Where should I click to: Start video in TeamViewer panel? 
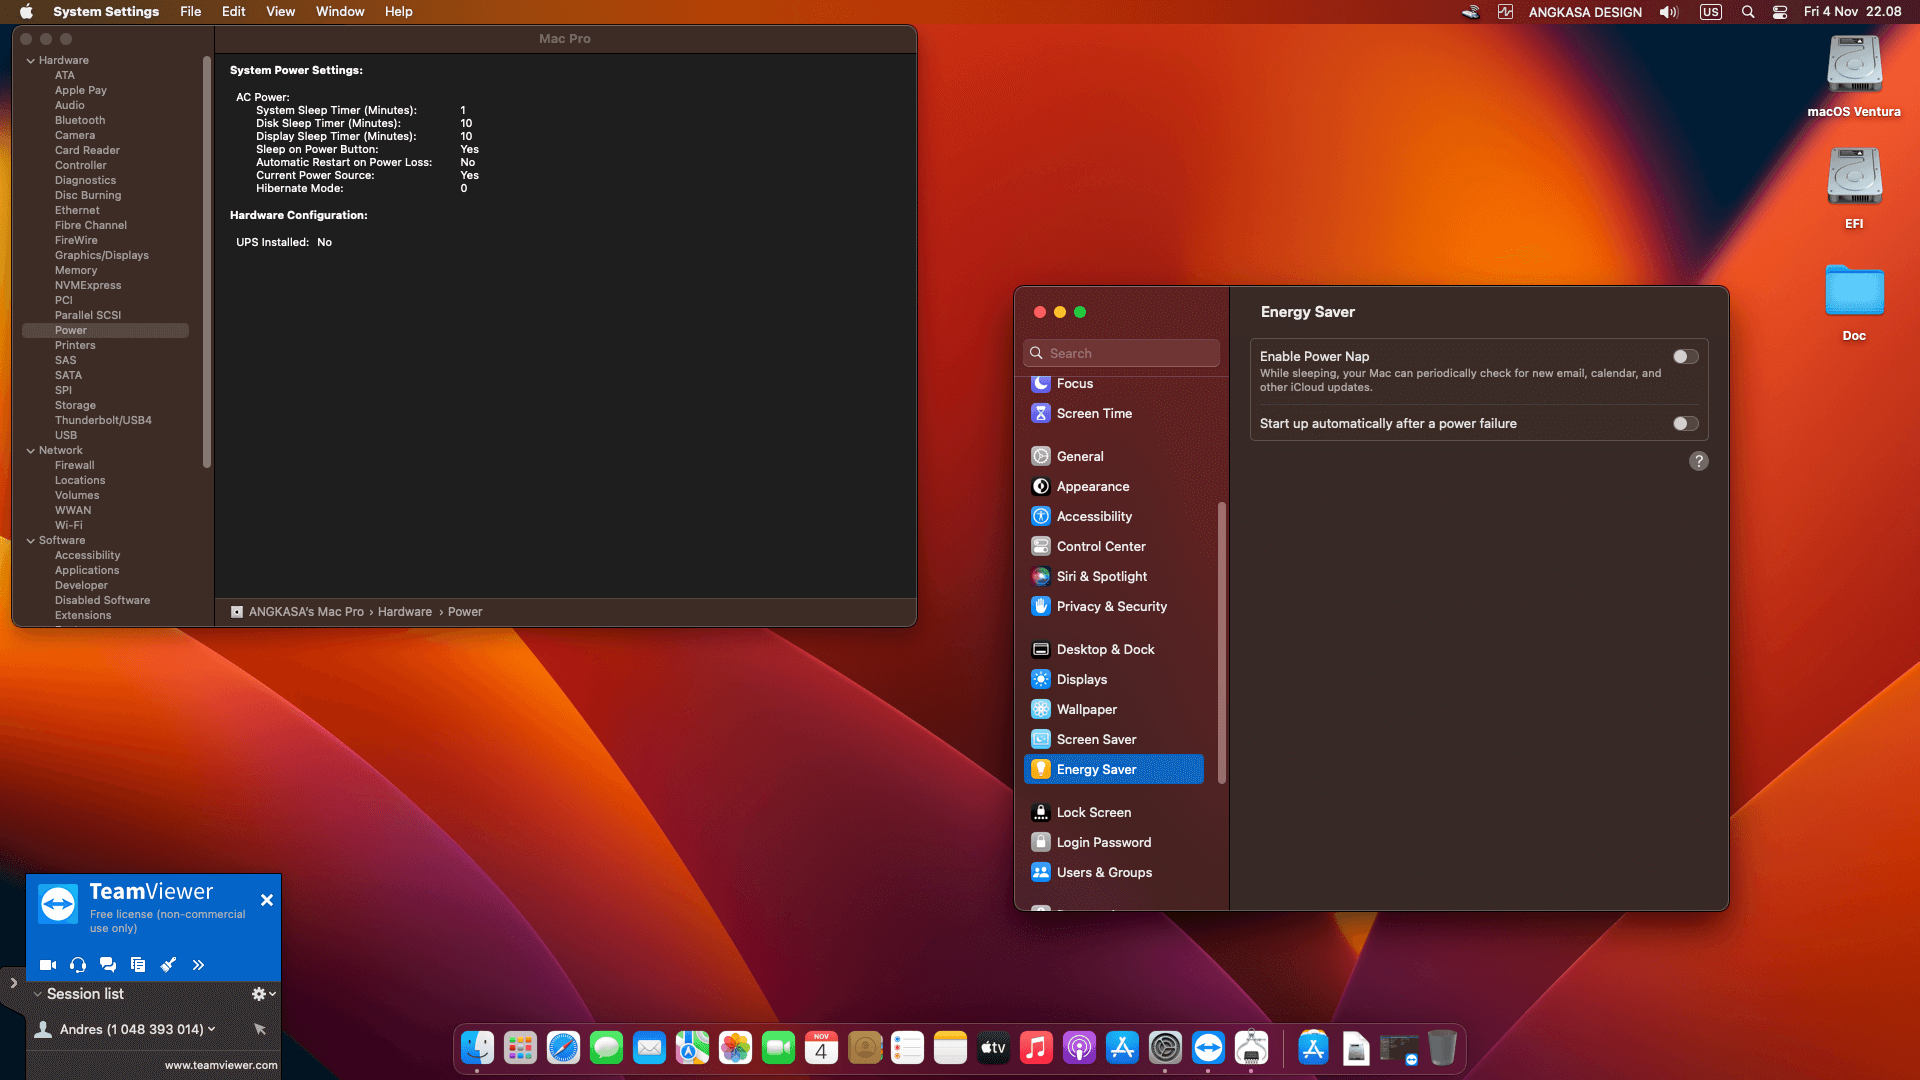[47, 965]
